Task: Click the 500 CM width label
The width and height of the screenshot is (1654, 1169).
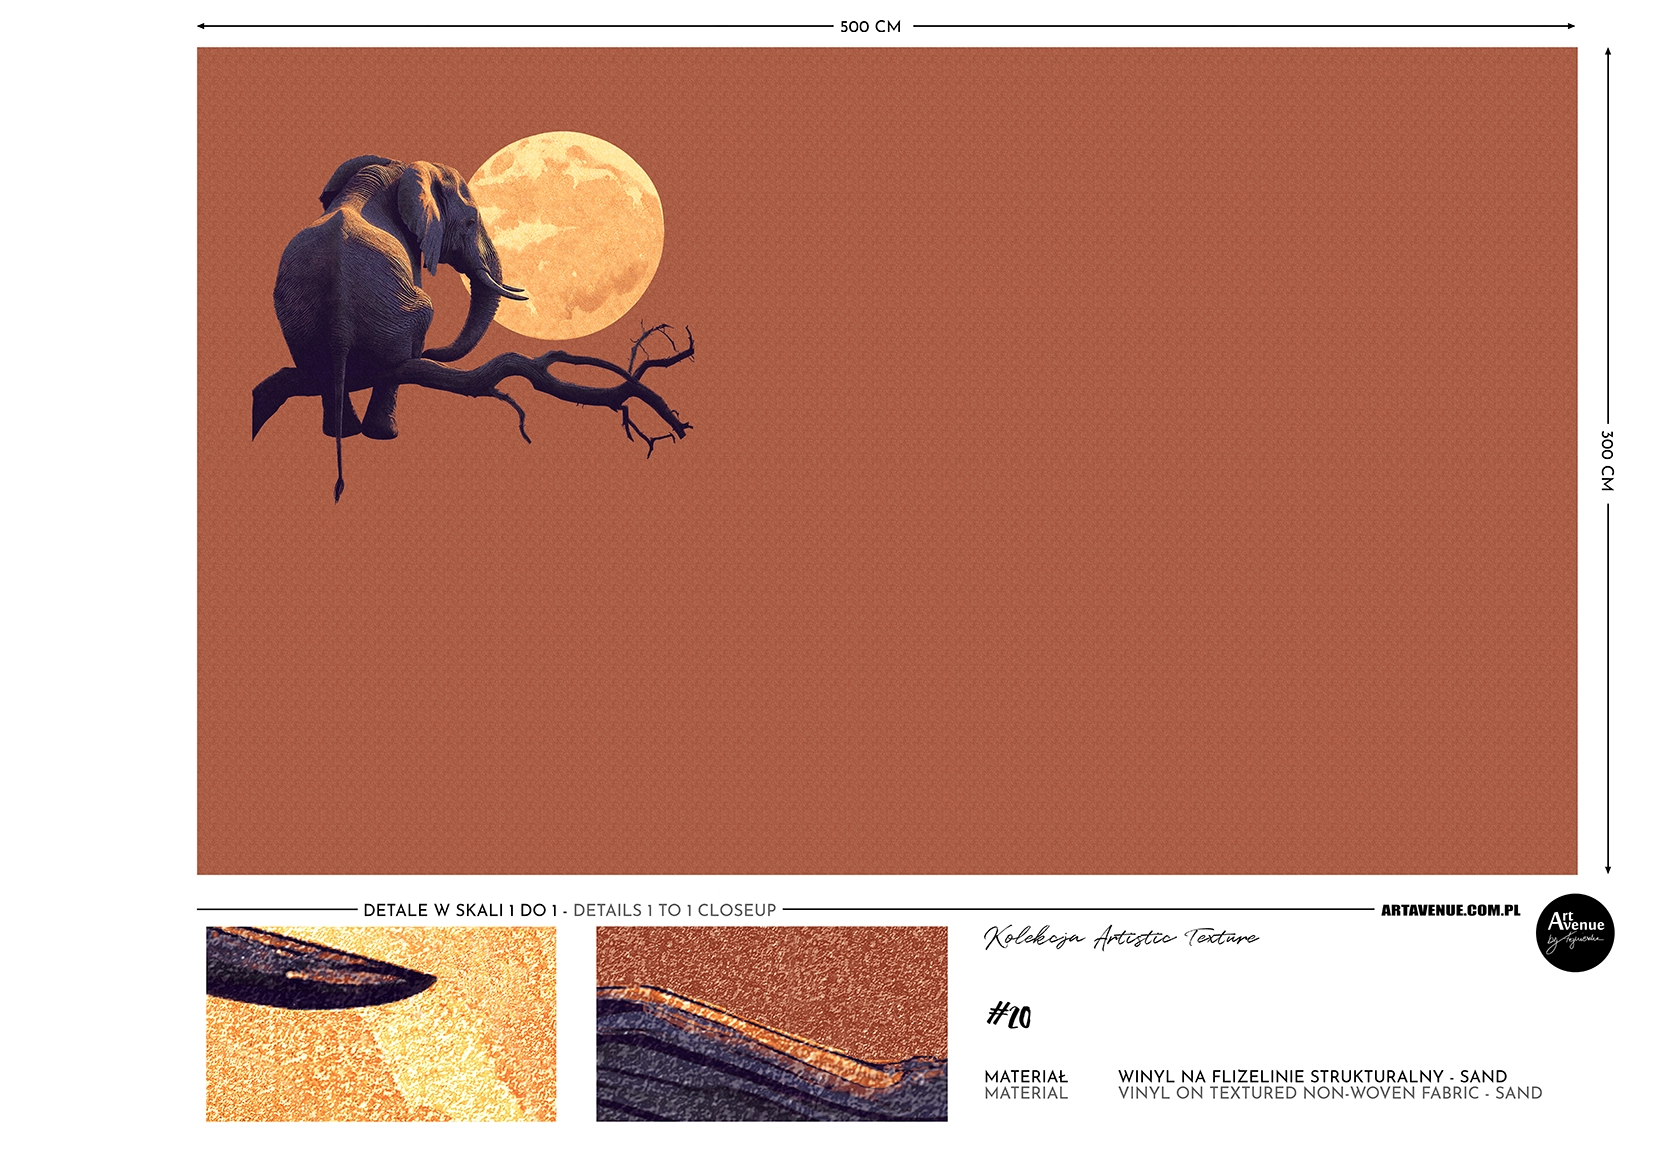Action: tap(870, 27)
